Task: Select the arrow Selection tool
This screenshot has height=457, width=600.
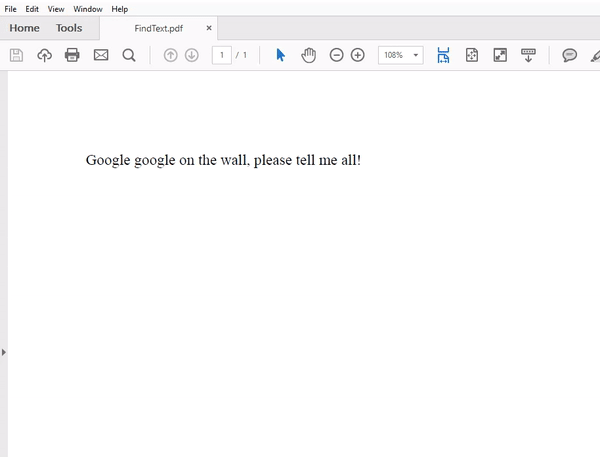Action: pyautogui.click(x=280, y=55)
